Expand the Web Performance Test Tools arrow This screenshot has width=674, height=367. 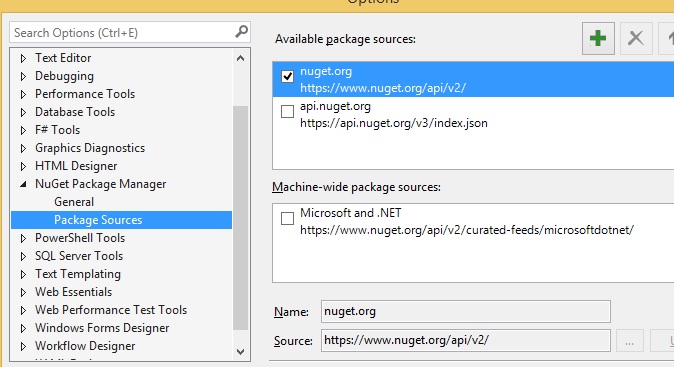(x=23, y=310)
